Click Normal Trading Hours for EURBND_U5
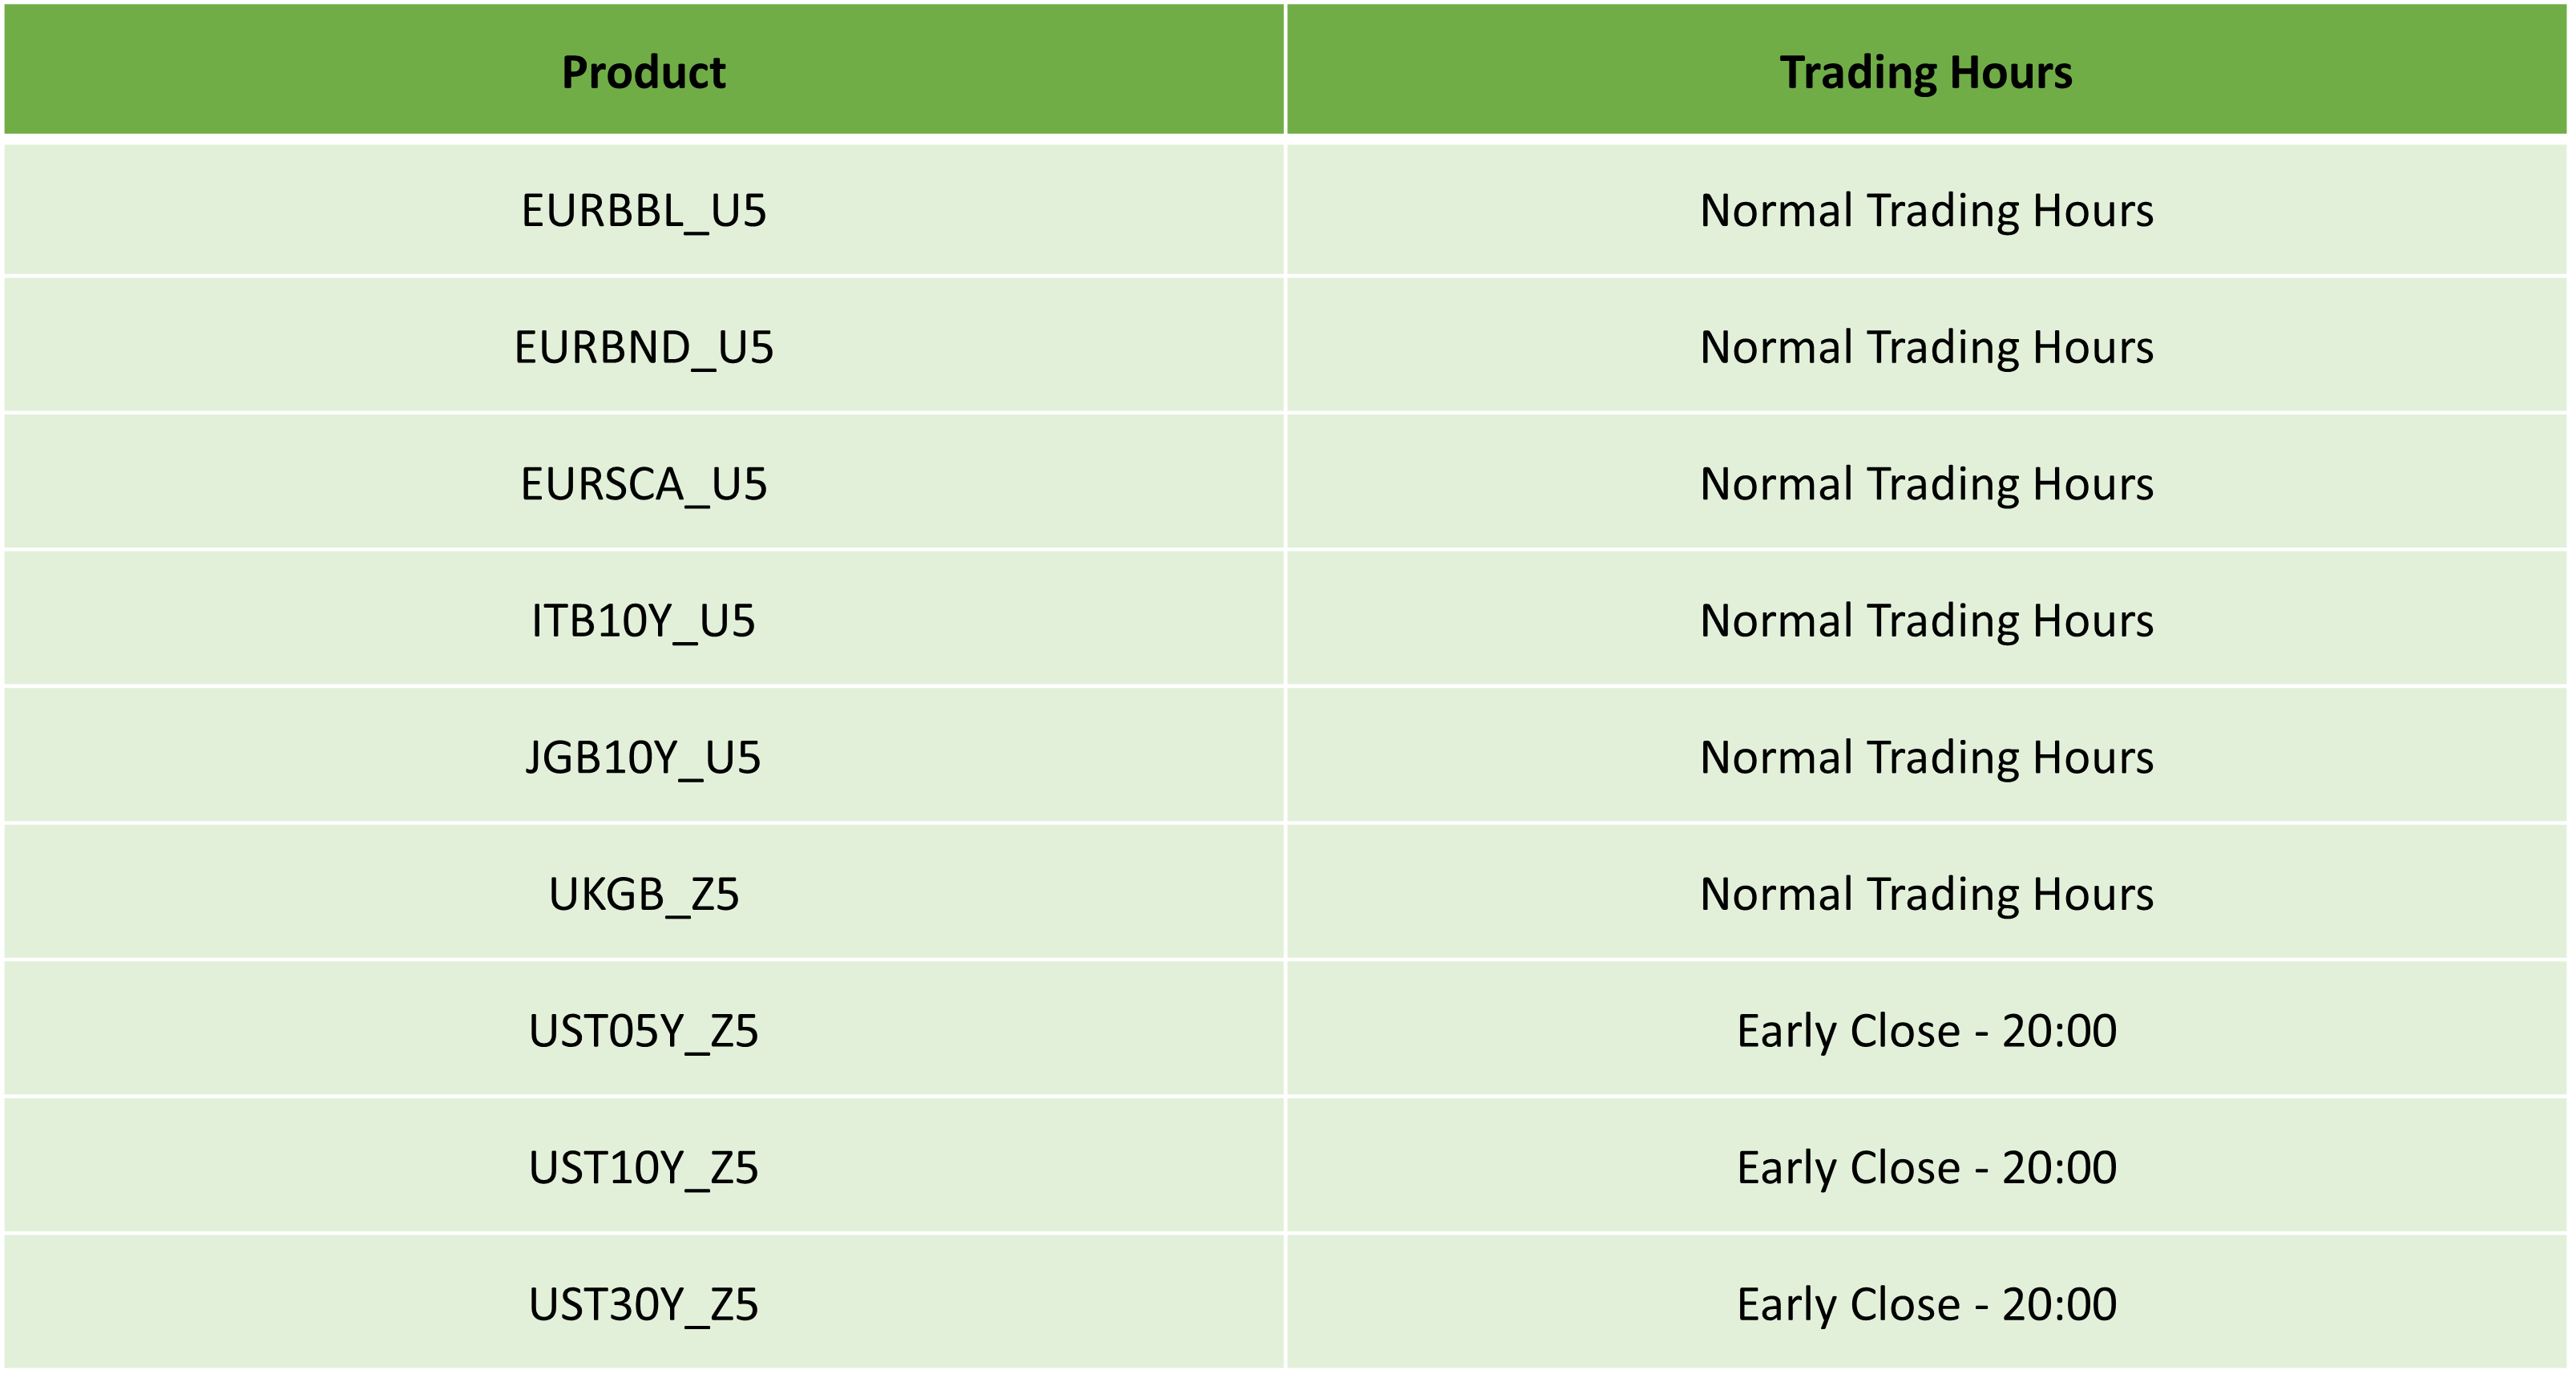This screenshot has width=2576, height=1374. (1926, 346)
